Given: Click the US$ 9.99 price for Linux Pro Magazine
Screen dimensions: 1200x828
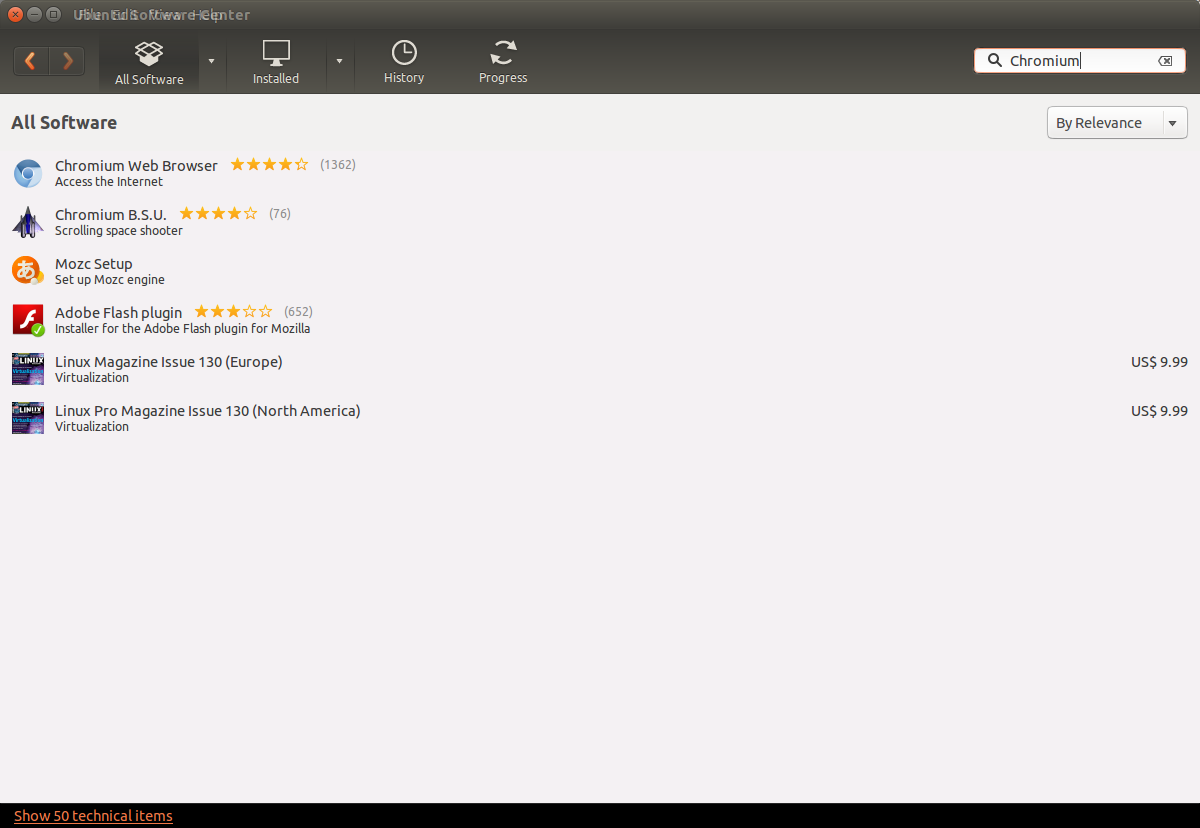Looking at the screenshot, I should (1160, 411).
